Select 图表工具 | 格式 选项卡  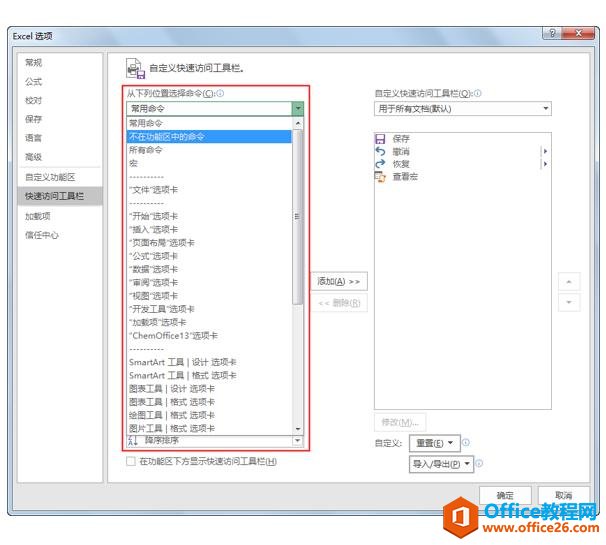tap(209, 402)
